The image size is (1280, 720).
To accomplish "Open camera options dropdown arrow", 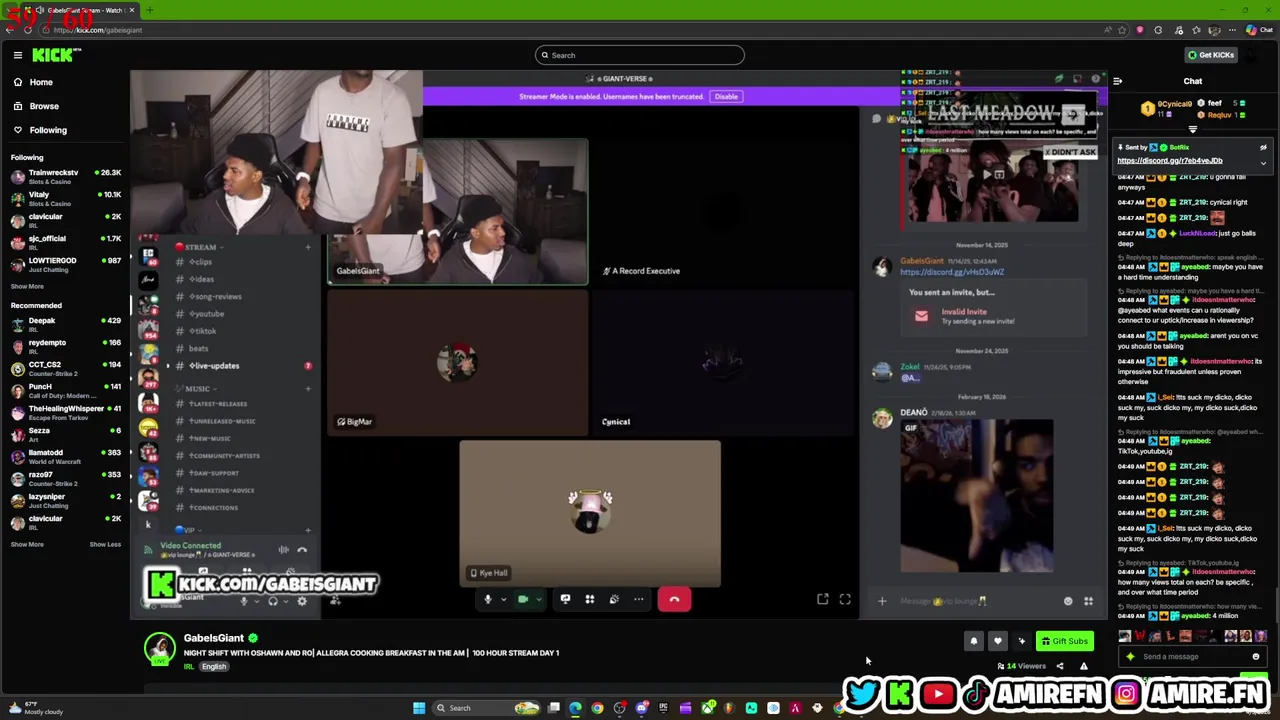I will pos(538,599).
